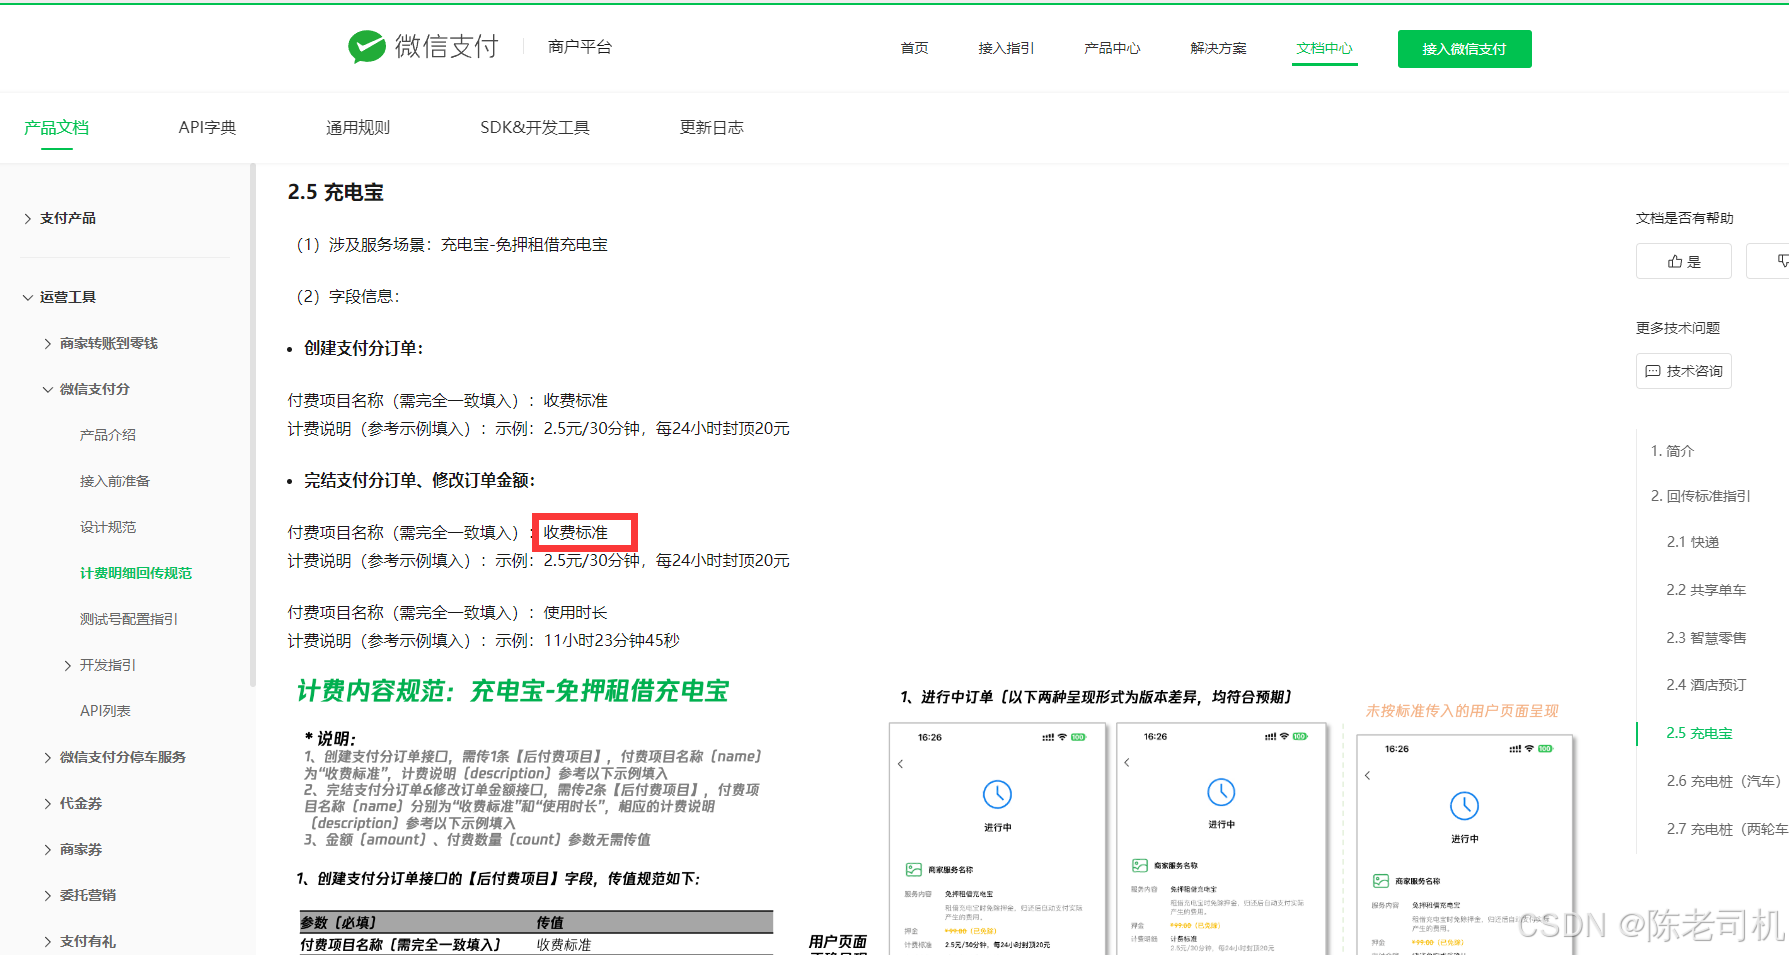Jump to 2.3 智慧零售 in outline
1789x955 pixels.
[1706, 638]
